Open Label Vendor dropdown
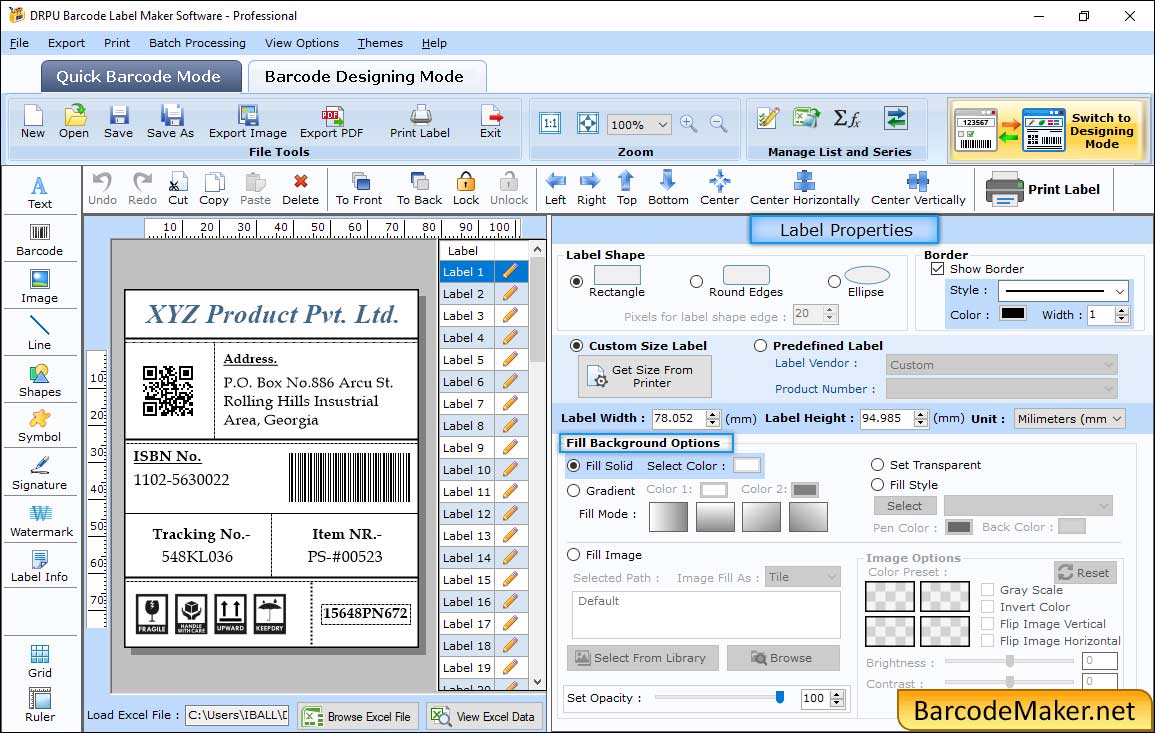 tap(1001, 365)
